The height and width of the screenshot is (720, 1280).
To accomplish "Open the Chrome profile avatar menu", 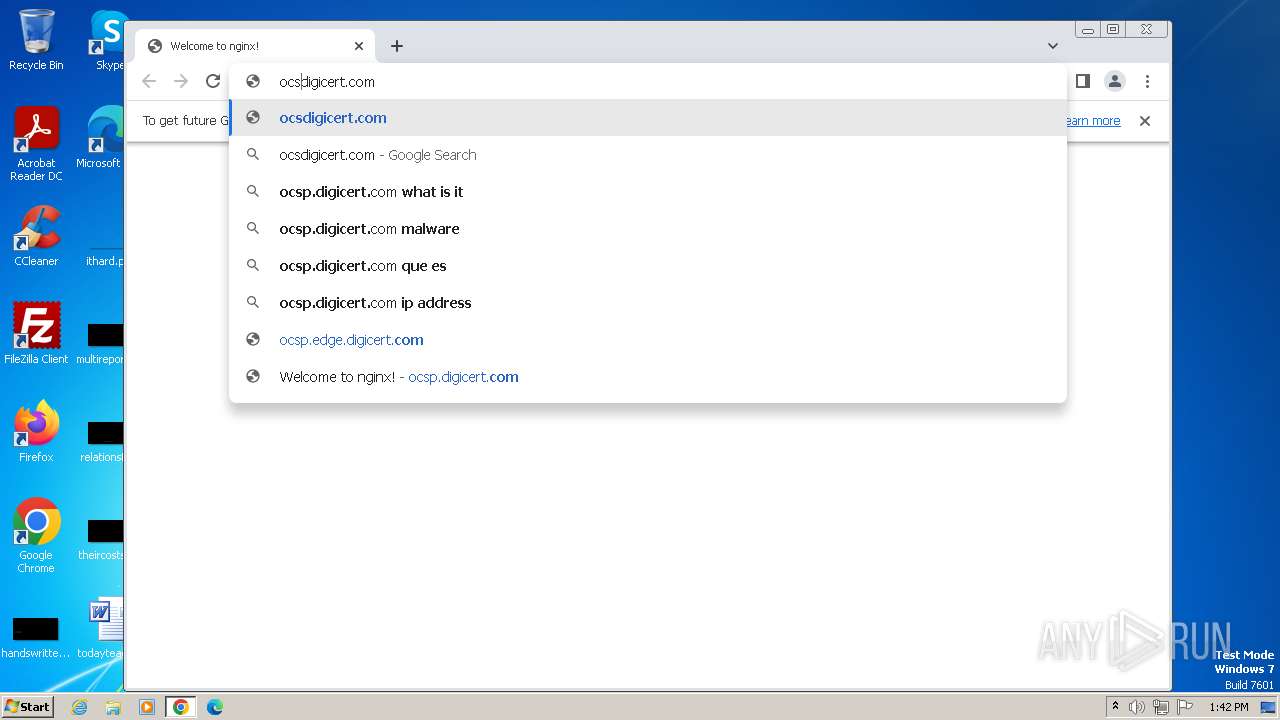I will point(1115,81).
